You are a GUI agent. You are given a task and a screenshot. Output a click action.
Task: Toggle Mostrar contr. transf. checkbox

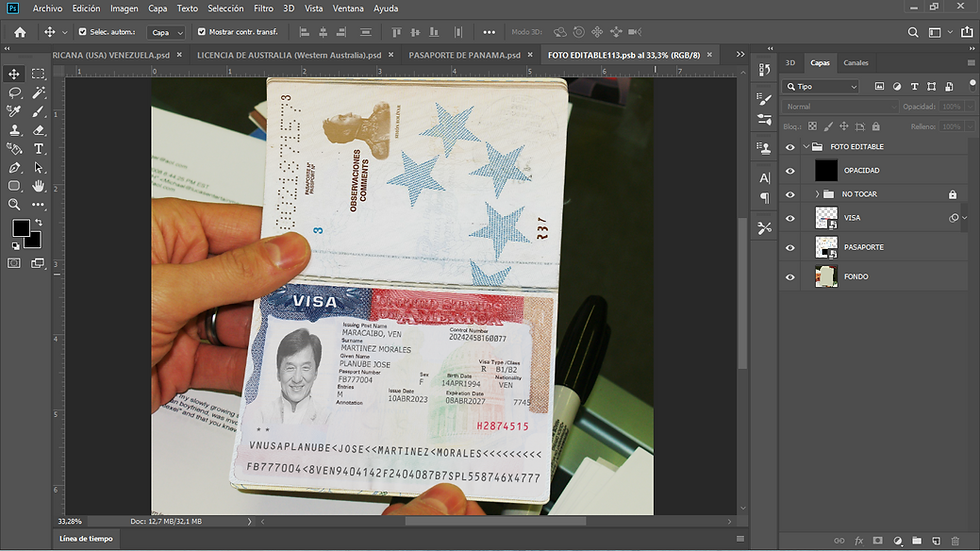[201, 31]
